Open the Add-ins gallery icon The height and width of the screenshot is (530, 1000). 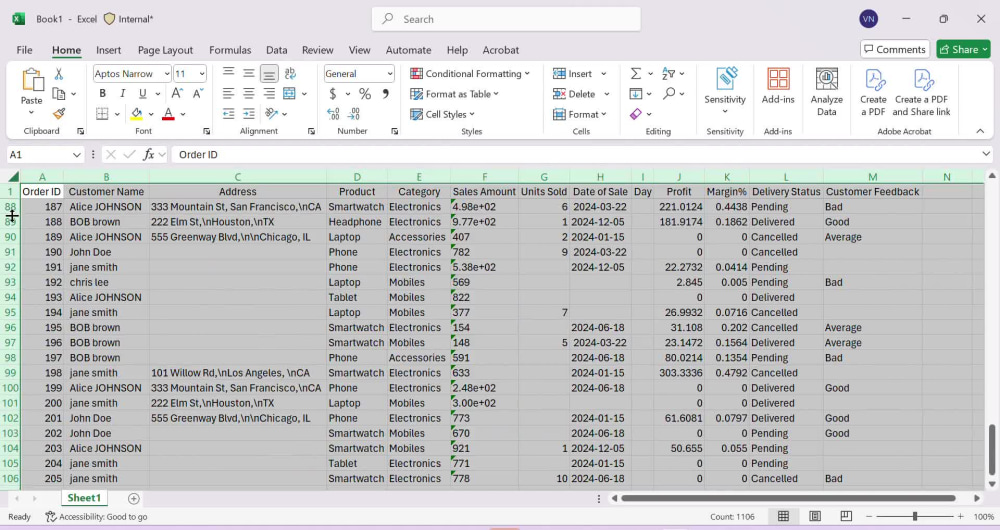[778, 85]
